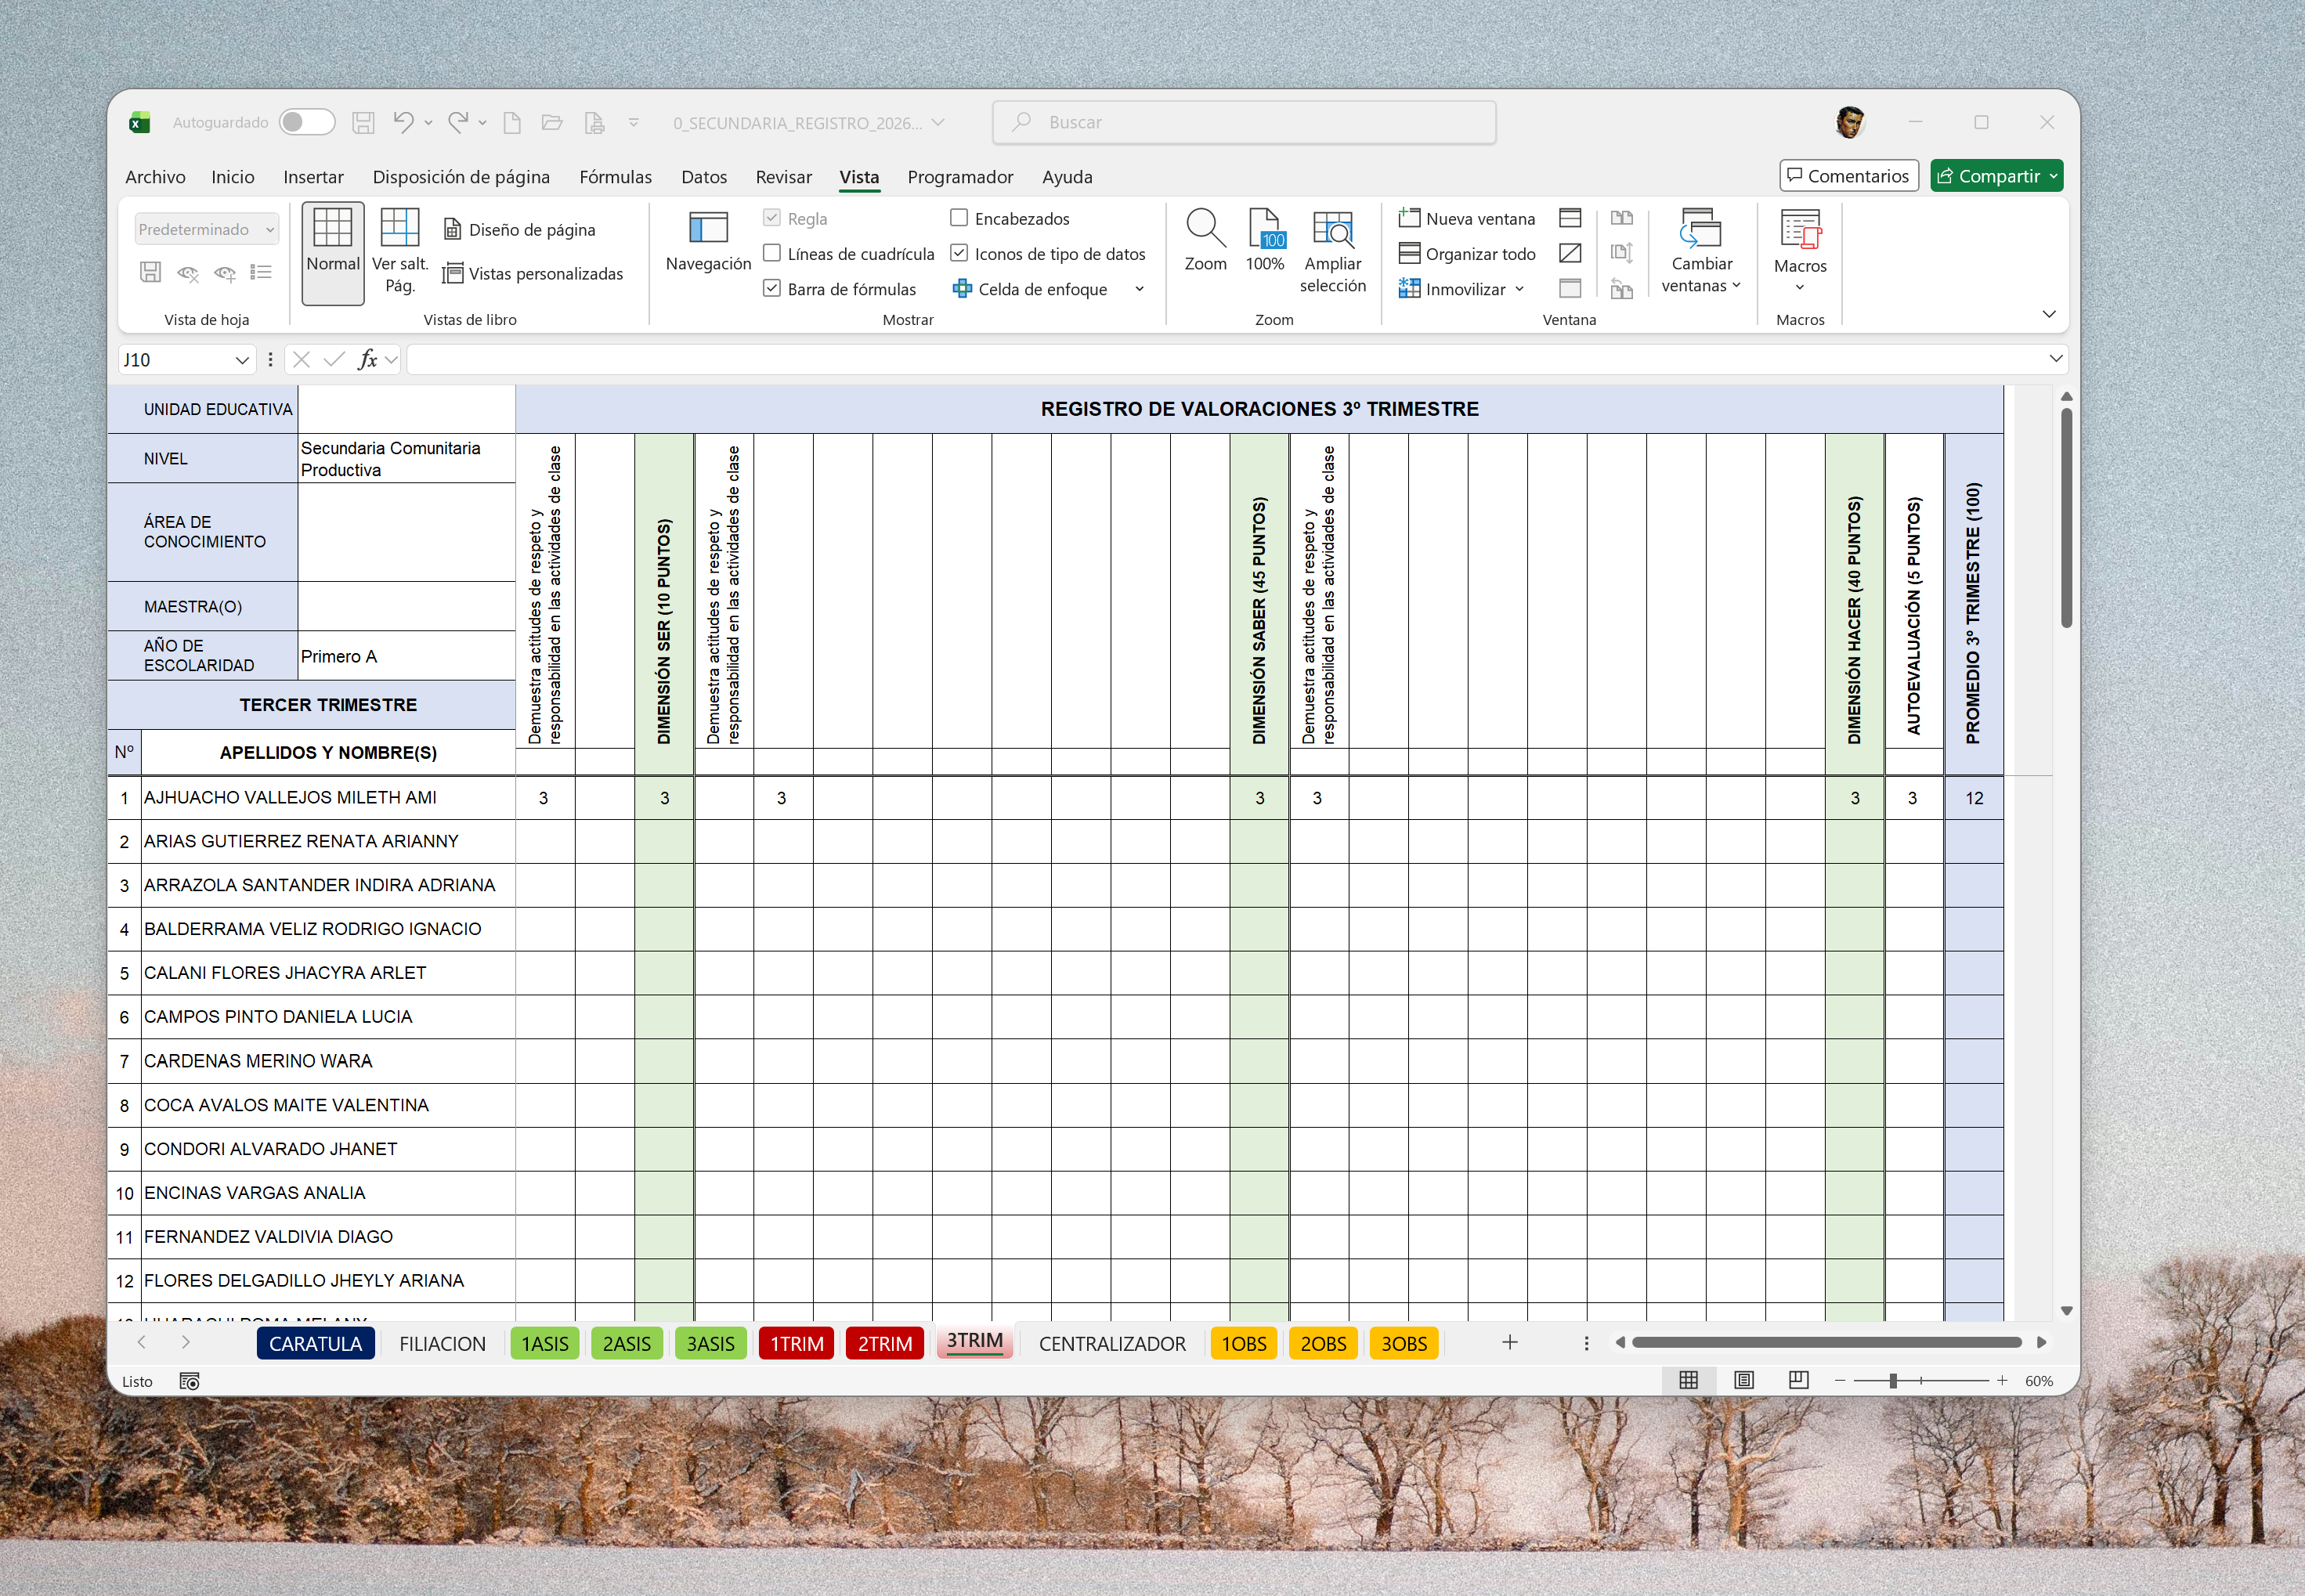Select Diseño de página status bar view
Screen dimensions: 2305x1596
(x=1744, y=1380)
